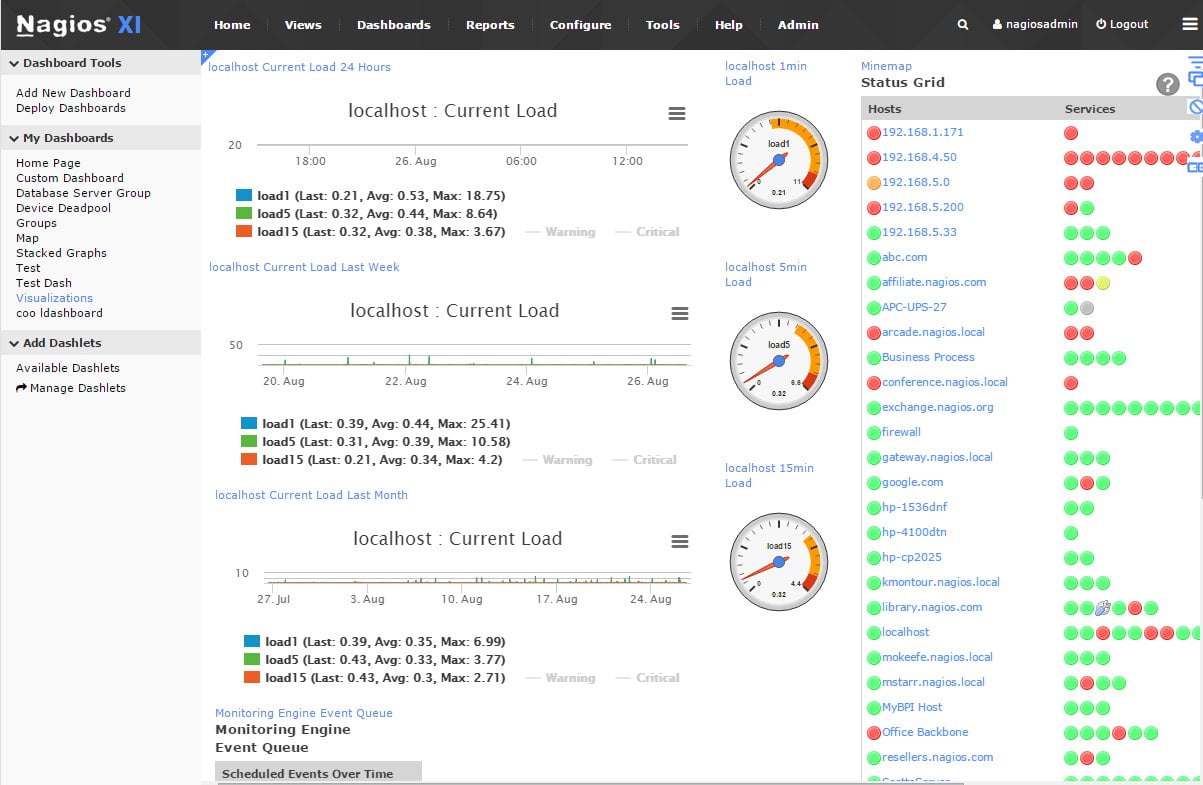Screen dimensions: 1203x785
Task: Click the gray service dot for APC-UPS-27
Action: point(1087,308)
